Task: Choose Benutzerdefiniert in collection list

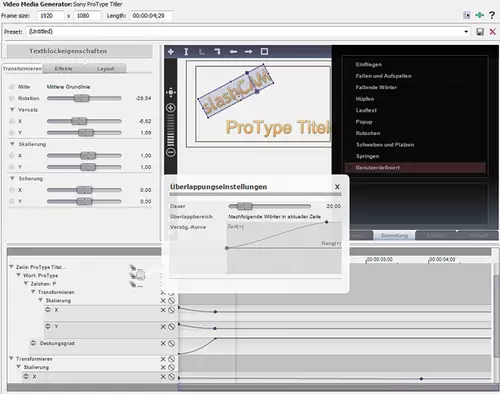Action: 415,168
